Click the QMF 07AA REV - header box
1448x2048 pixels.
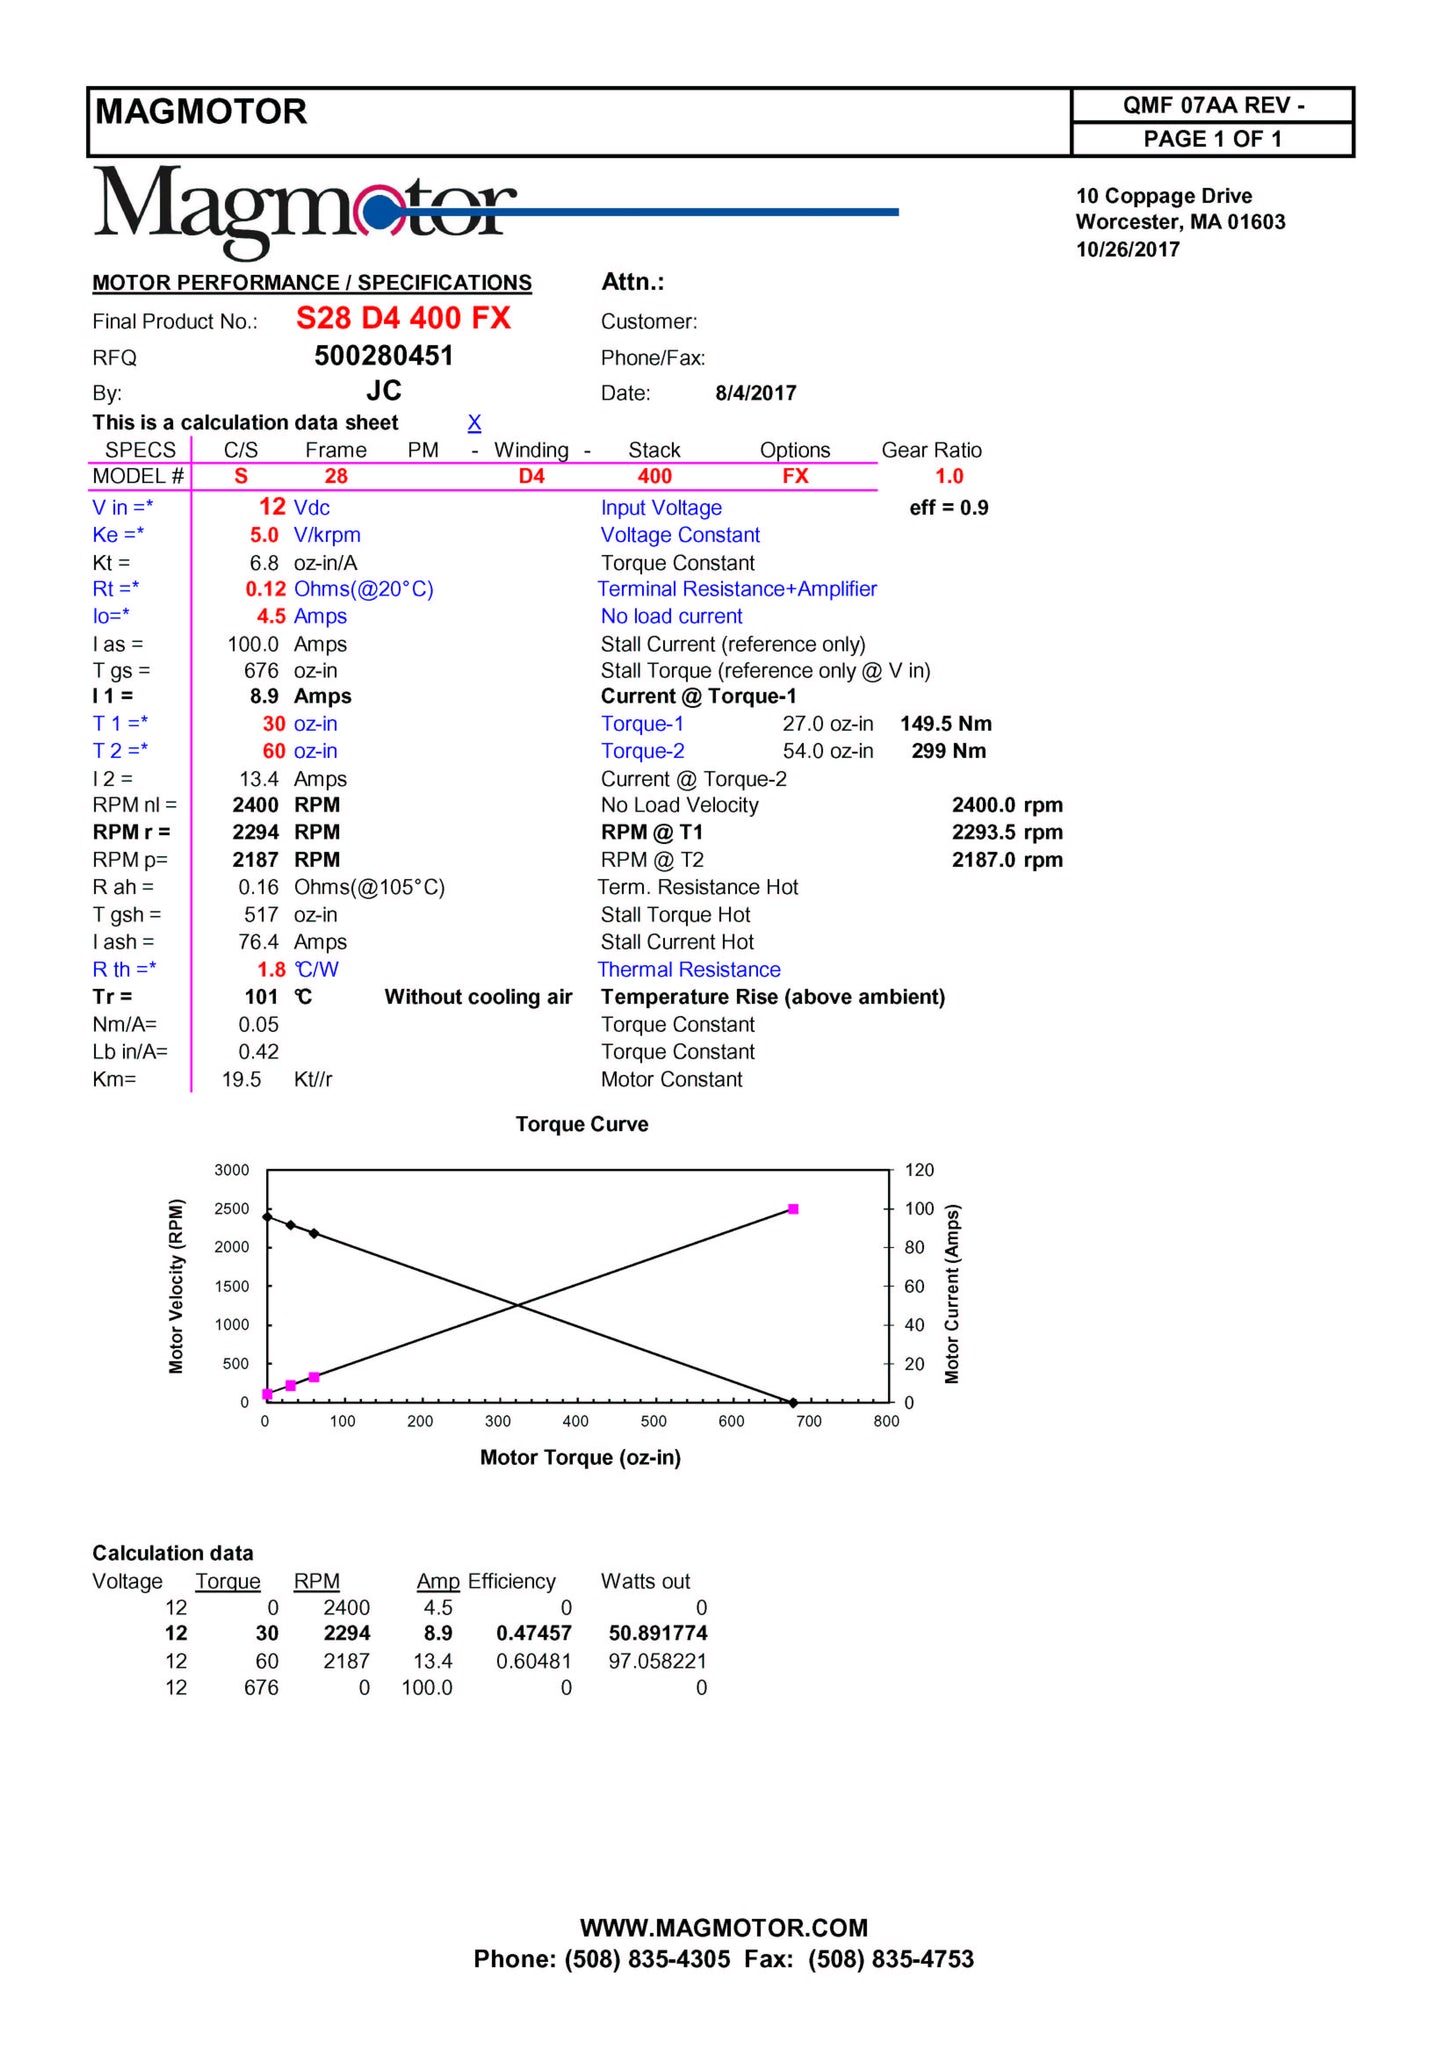pos(1213,105)
